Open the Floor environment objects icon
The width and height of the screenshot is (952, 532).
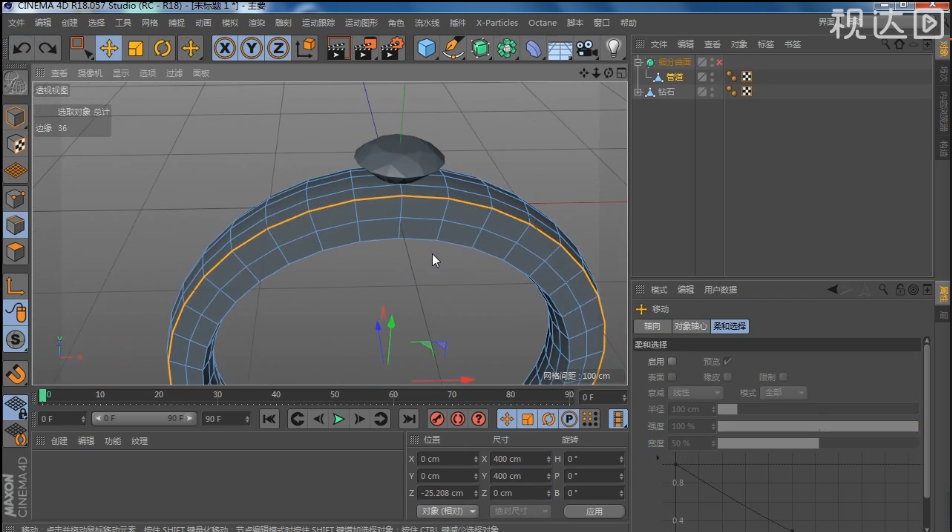pyautogui.click(x=560, y=48)
